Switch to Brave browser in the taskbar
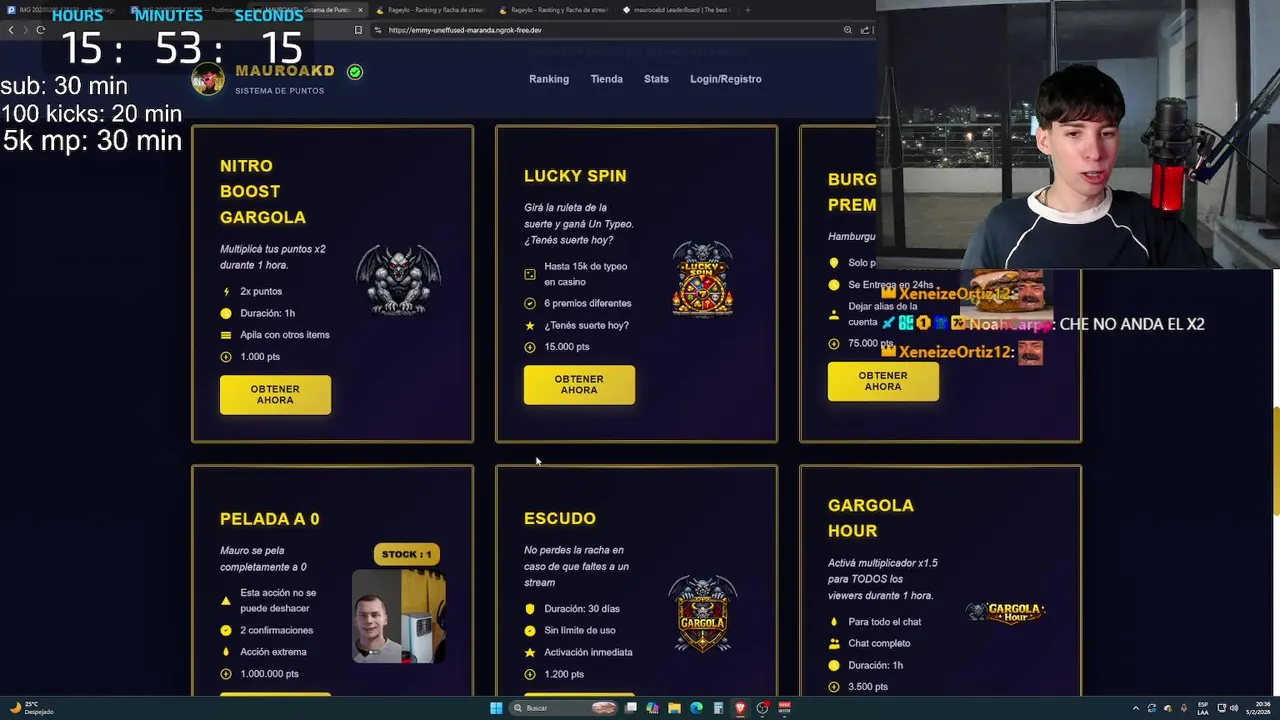This screenshot has width=1280, height=720. point(740,708)
